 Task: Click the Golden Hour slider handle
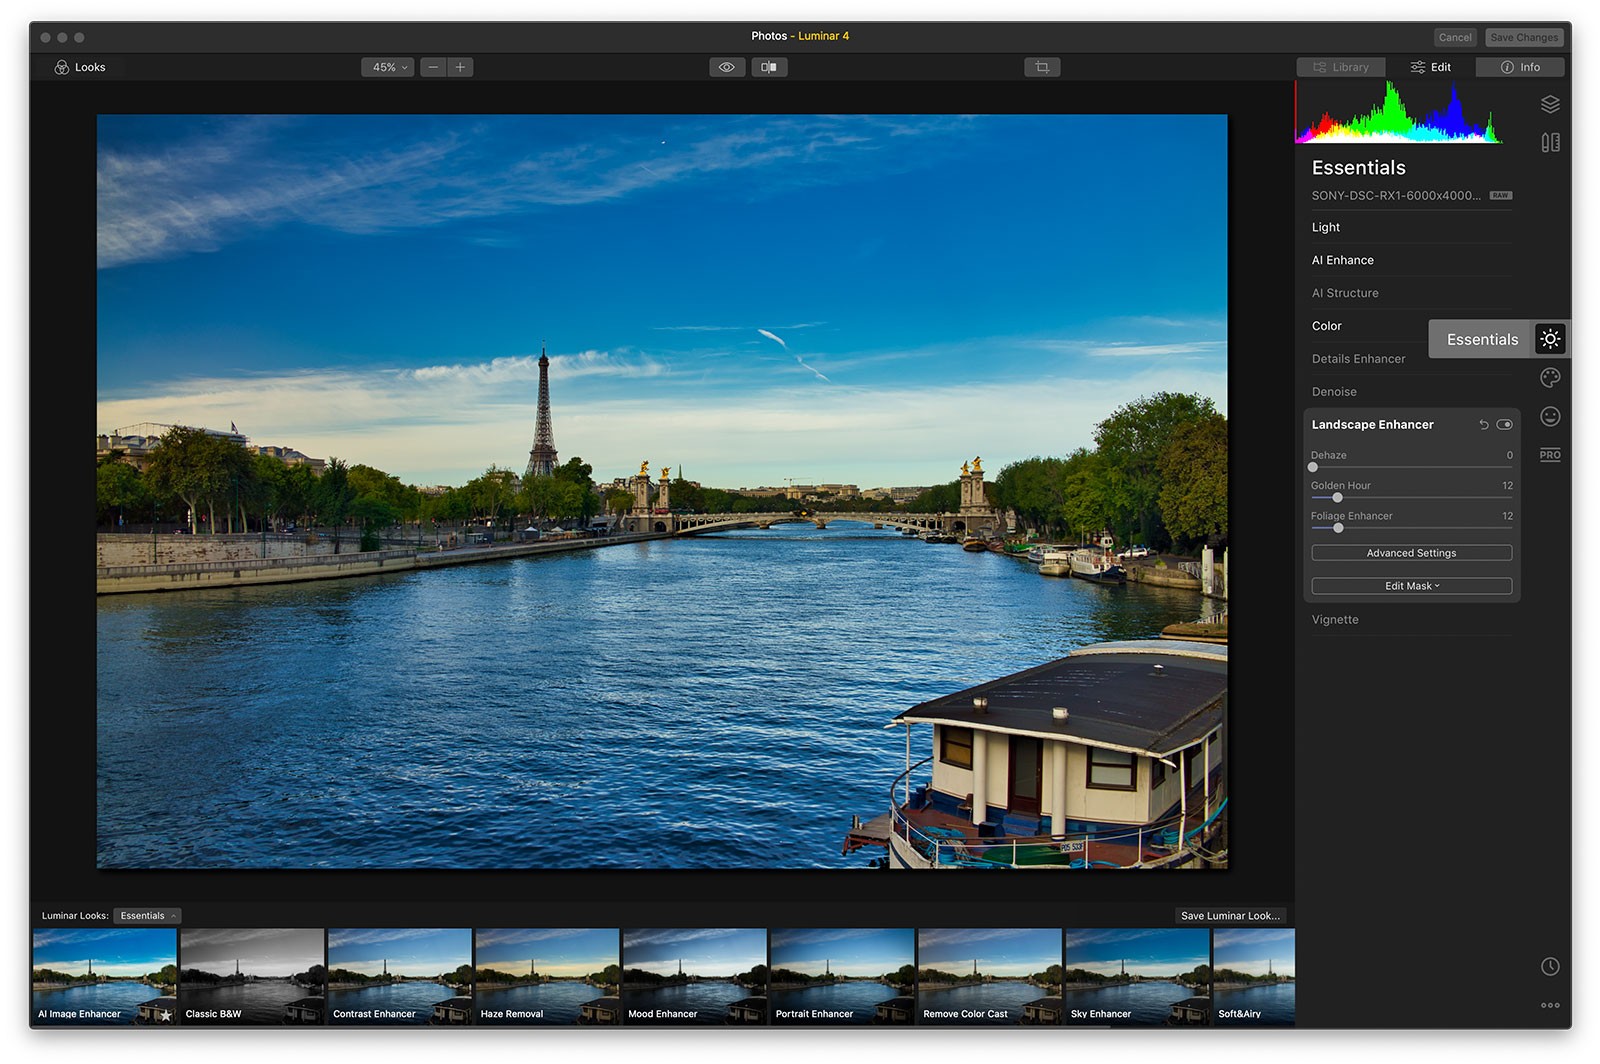point(1337,498)
